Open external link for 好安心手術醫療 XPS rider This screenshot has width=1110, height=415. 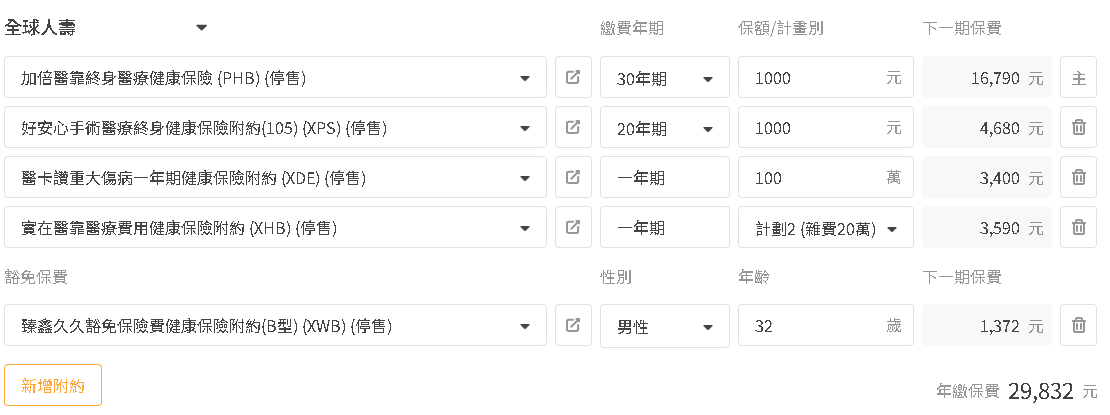(x=573, y=127)
